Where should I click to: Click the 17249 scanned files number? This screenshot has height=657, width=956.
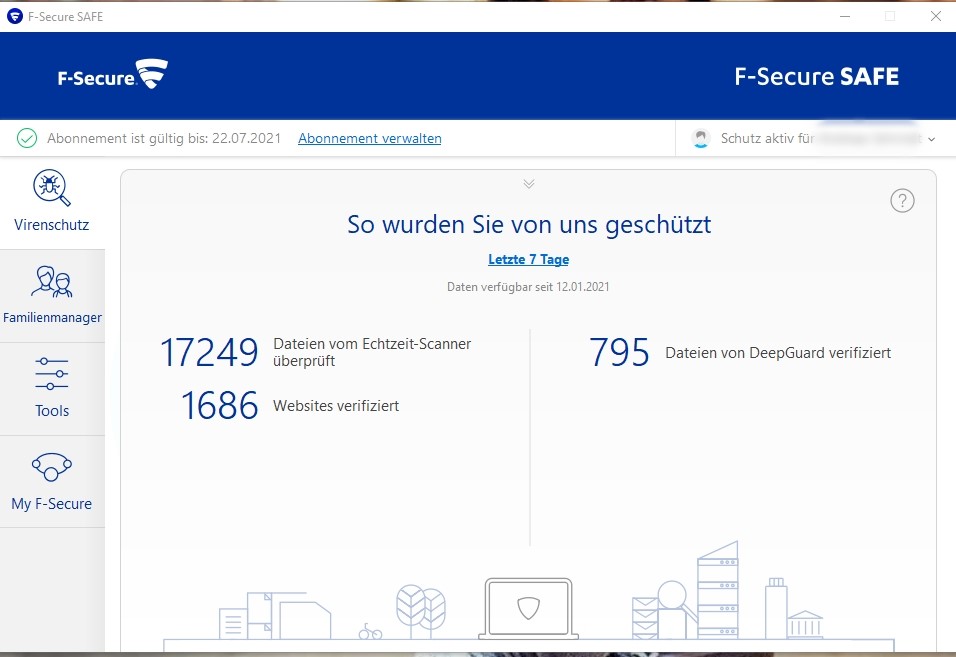coord(209,352)
